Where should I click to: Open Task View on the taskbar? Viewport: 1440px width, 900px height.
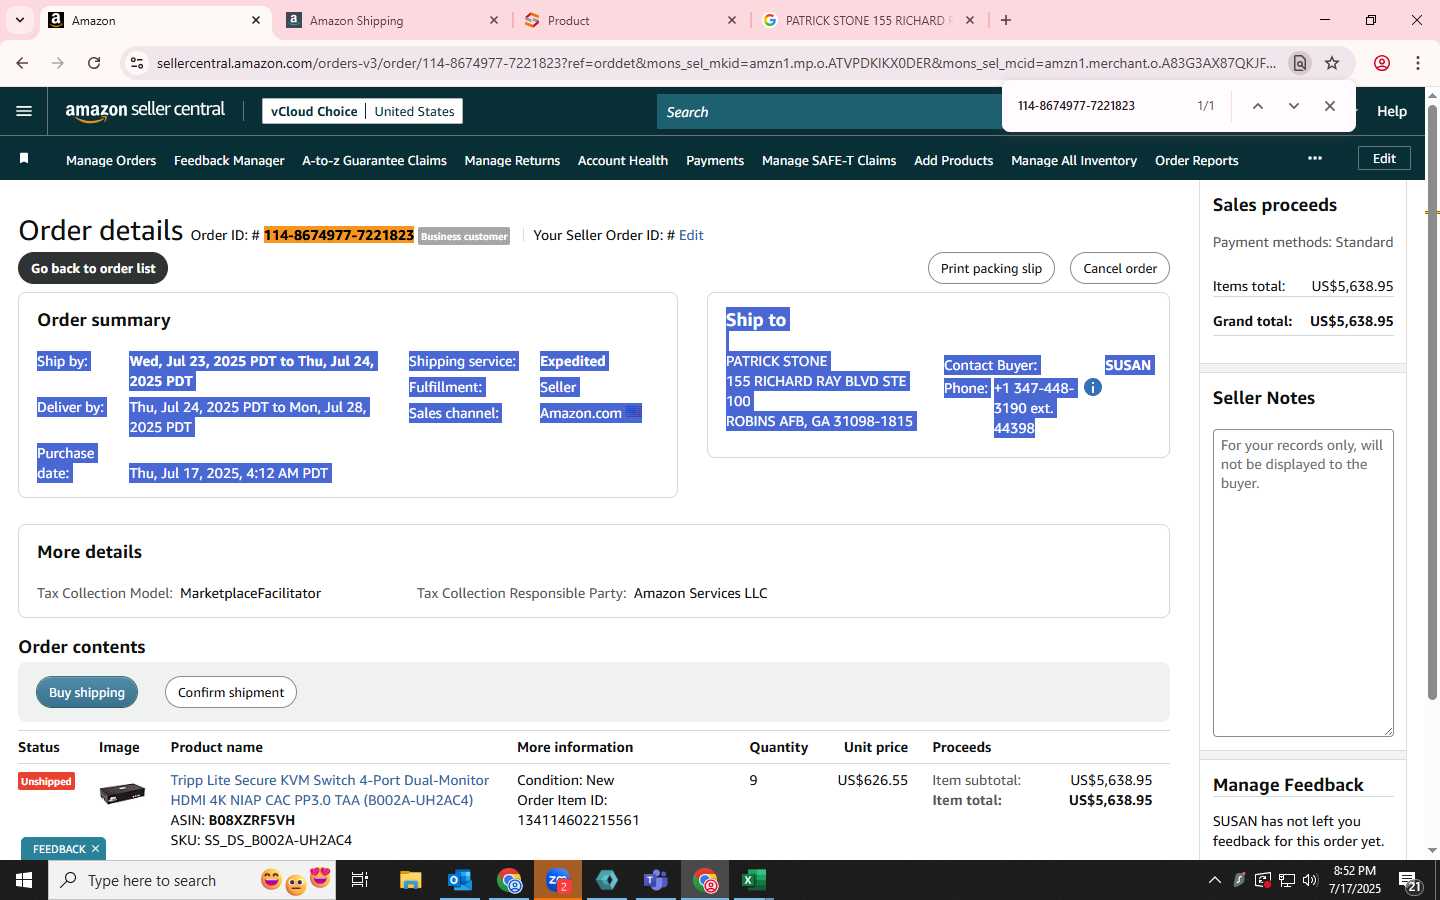click(x=360, y=880)
